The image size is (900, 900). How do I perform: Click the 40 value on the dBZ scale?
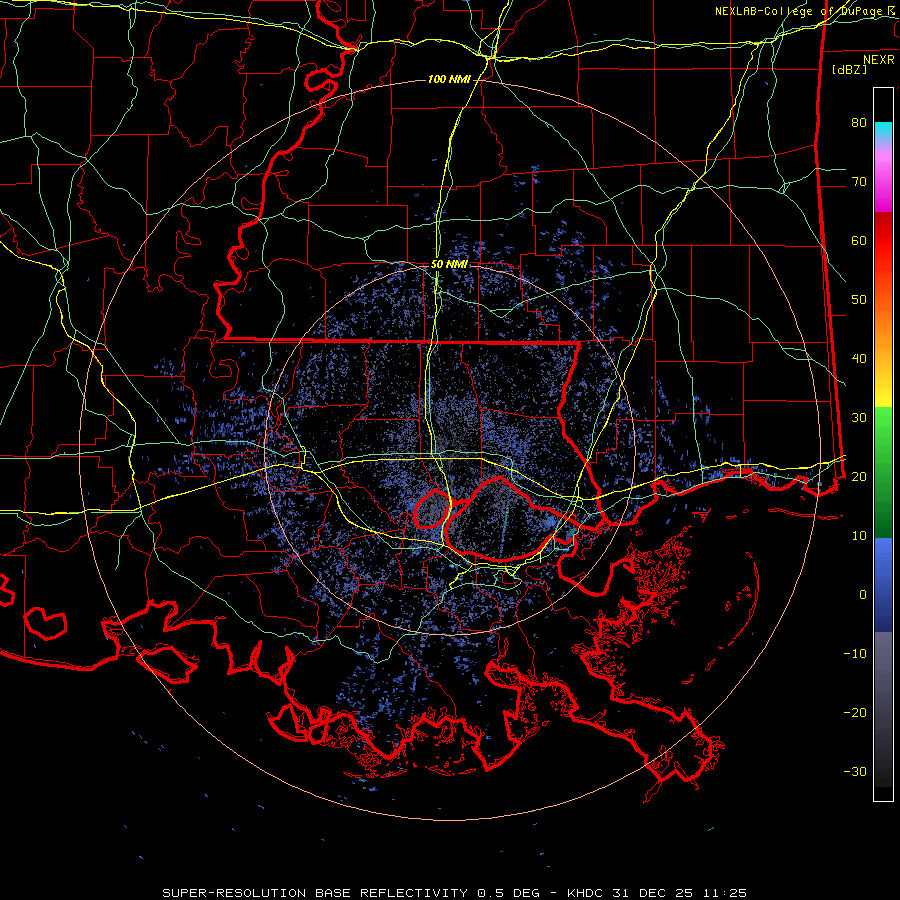coord(859,359)
